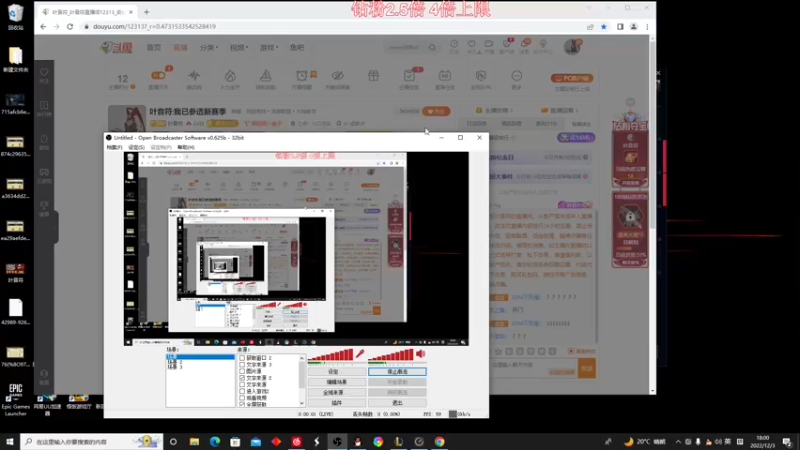Uncheck the last visible source checkbox in OBS
Viewport: 800px width, 450px height.
(x=242, y=404)
